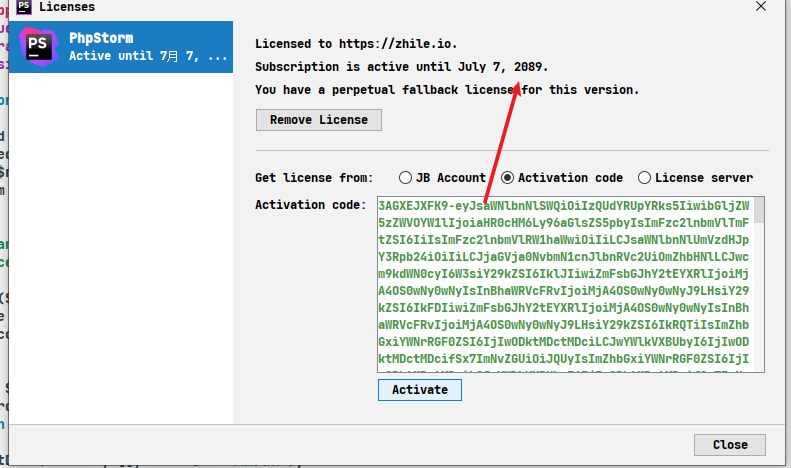Close the window with the X icon
This screenshot has height=468, width=791.
[x=761, y=7]
